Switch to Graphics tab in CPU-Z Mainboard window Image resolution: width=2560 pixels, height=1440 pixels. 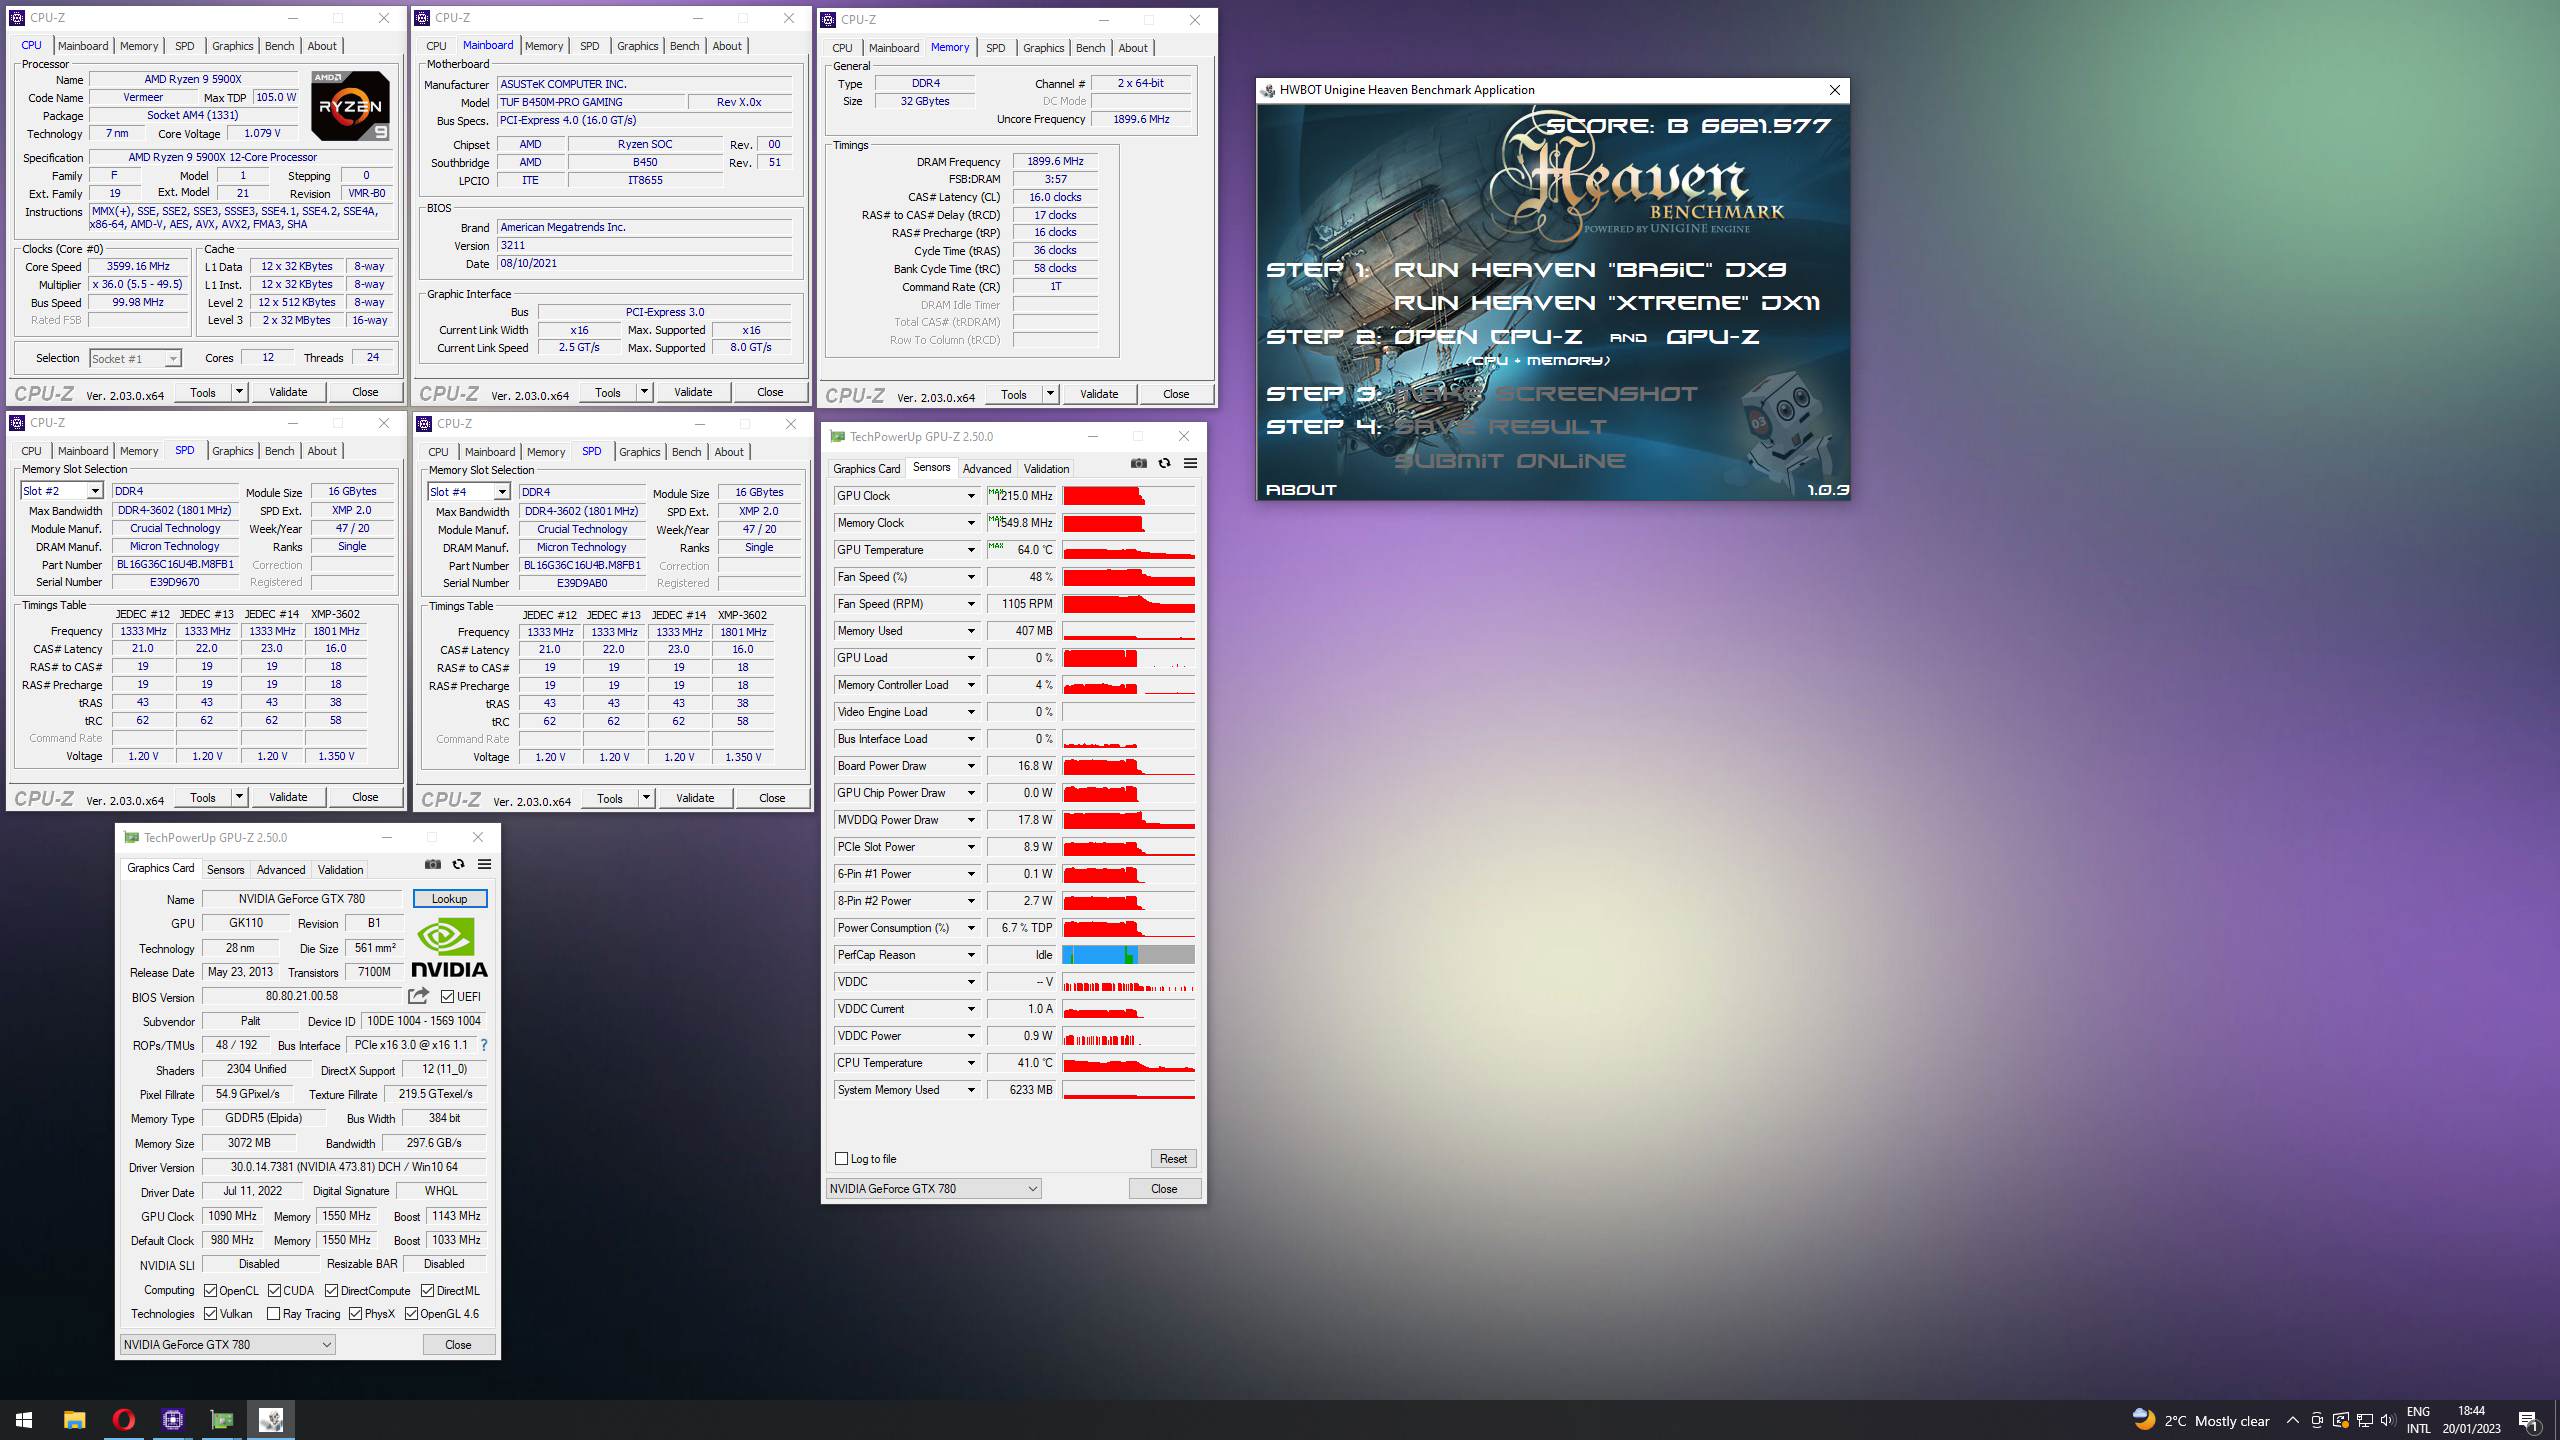point(637,46)
